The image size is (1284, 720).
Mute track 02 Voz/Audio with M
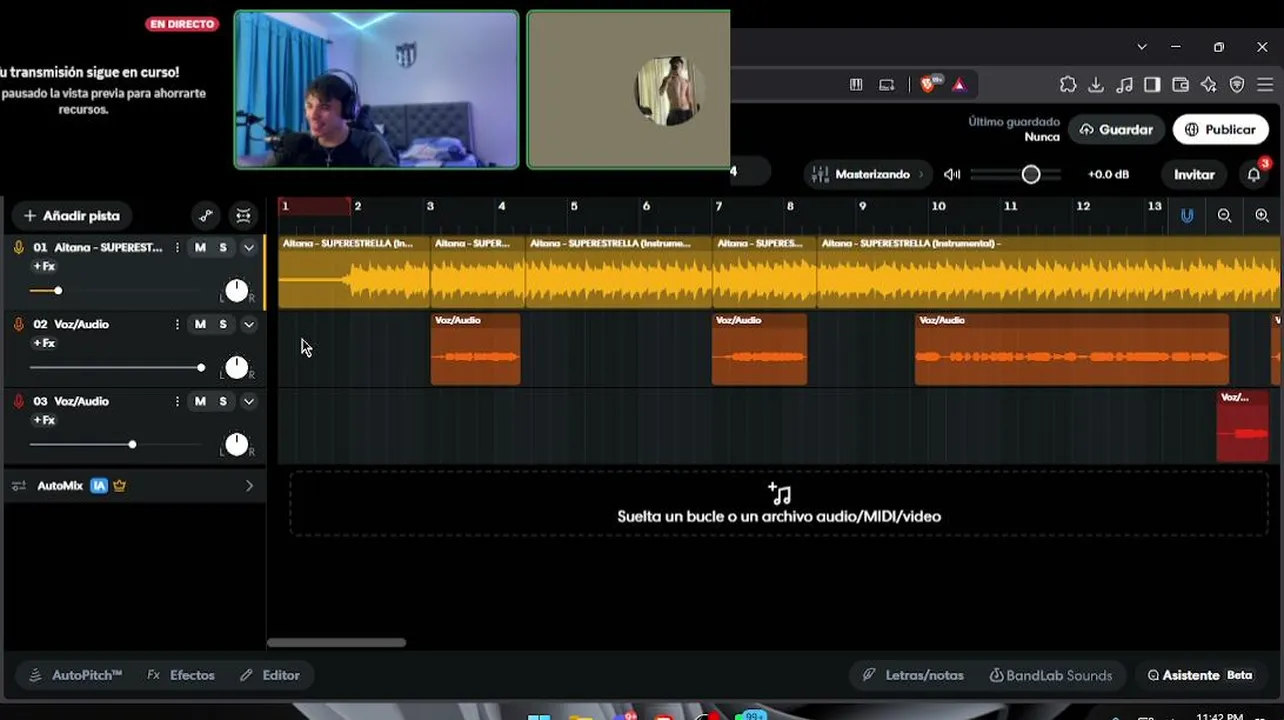200,324
